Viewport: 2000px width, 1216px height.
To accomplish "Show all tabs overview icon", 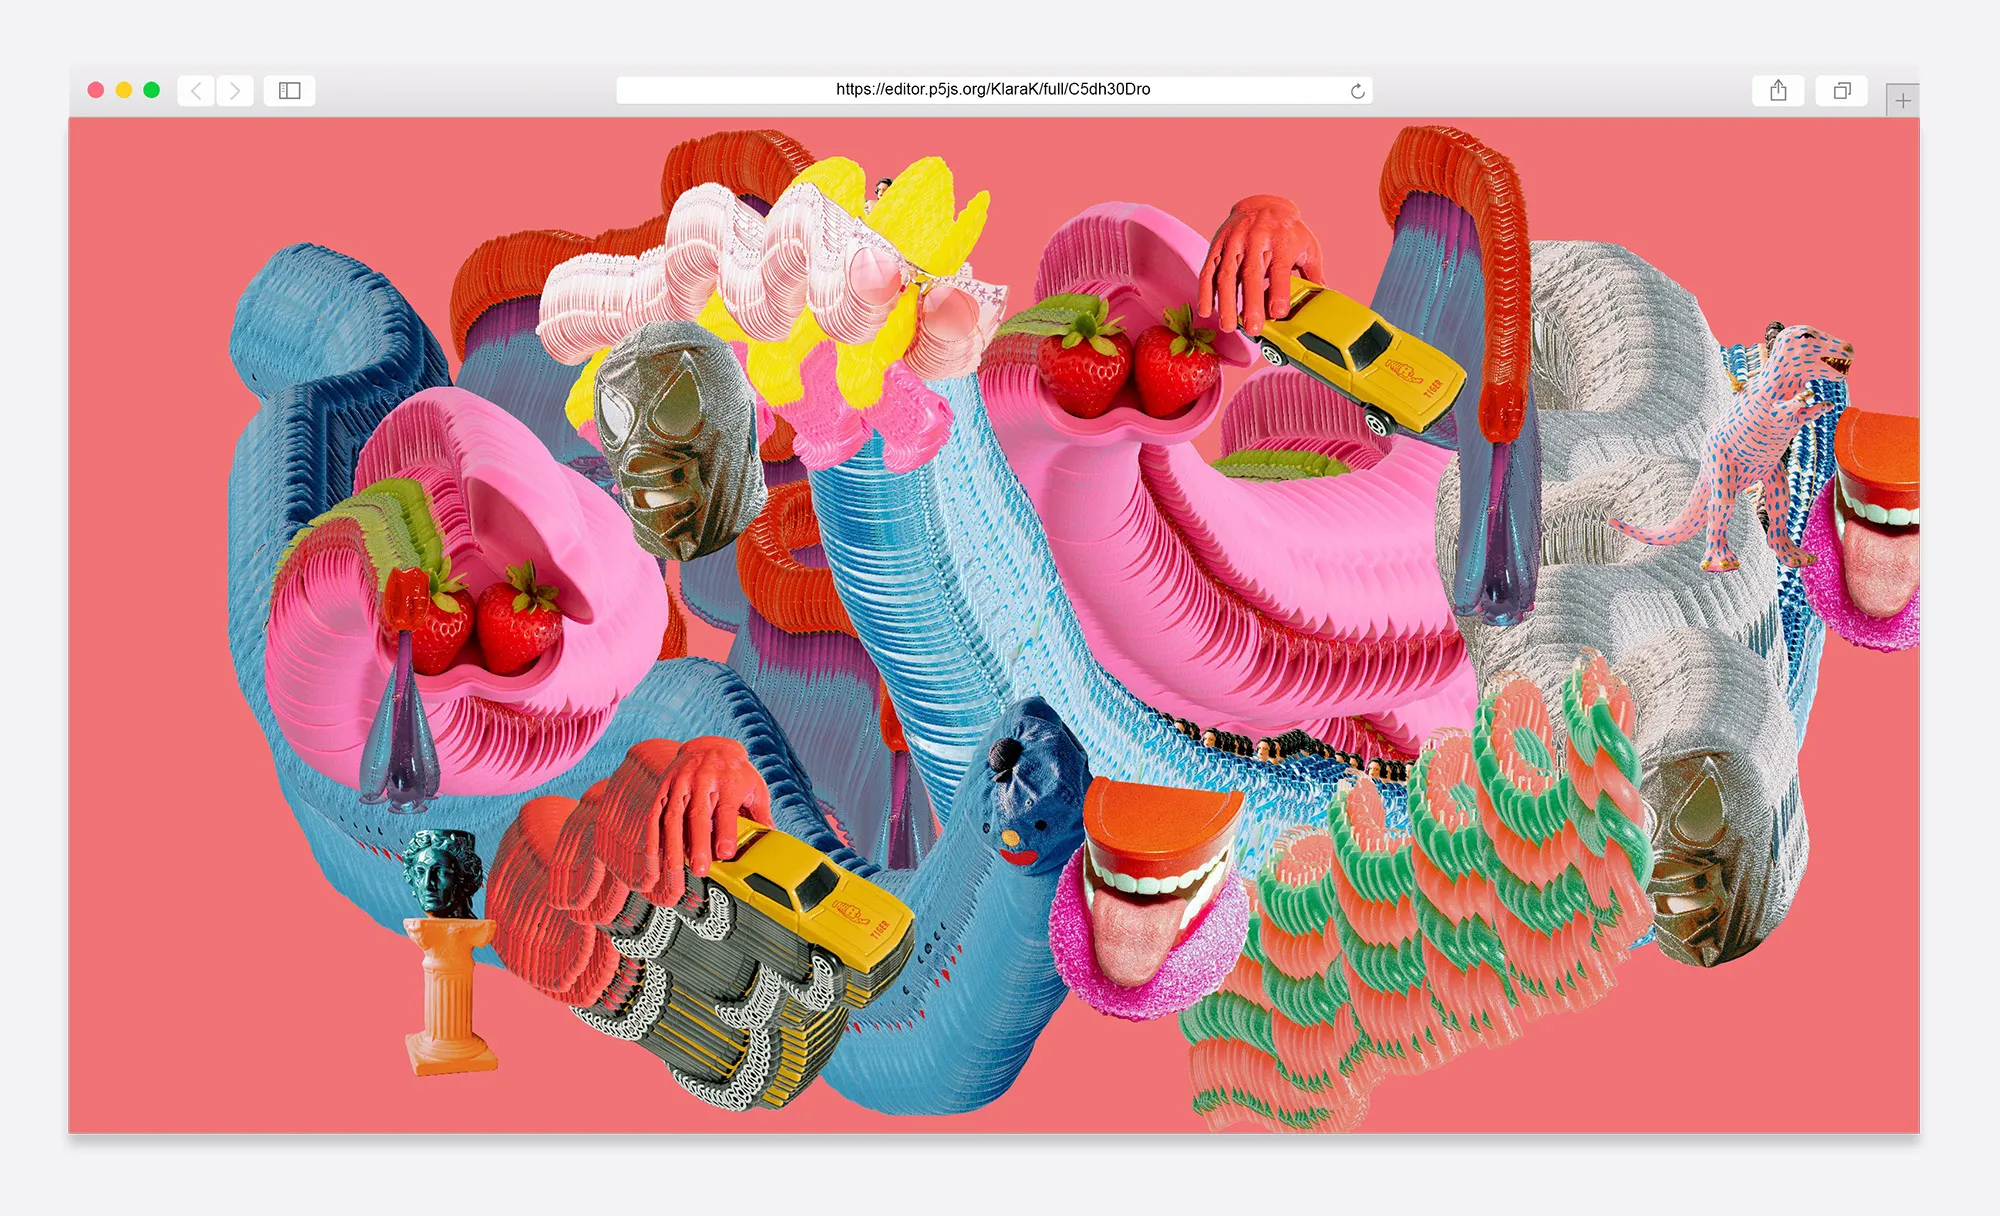I will (x=1842, y=91).
